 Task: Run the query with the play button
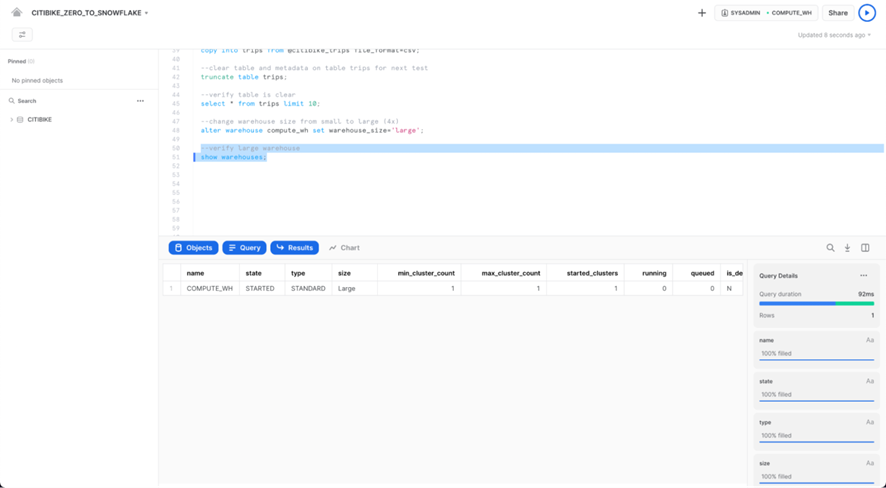pyautogui.click(x=867, y=13)
